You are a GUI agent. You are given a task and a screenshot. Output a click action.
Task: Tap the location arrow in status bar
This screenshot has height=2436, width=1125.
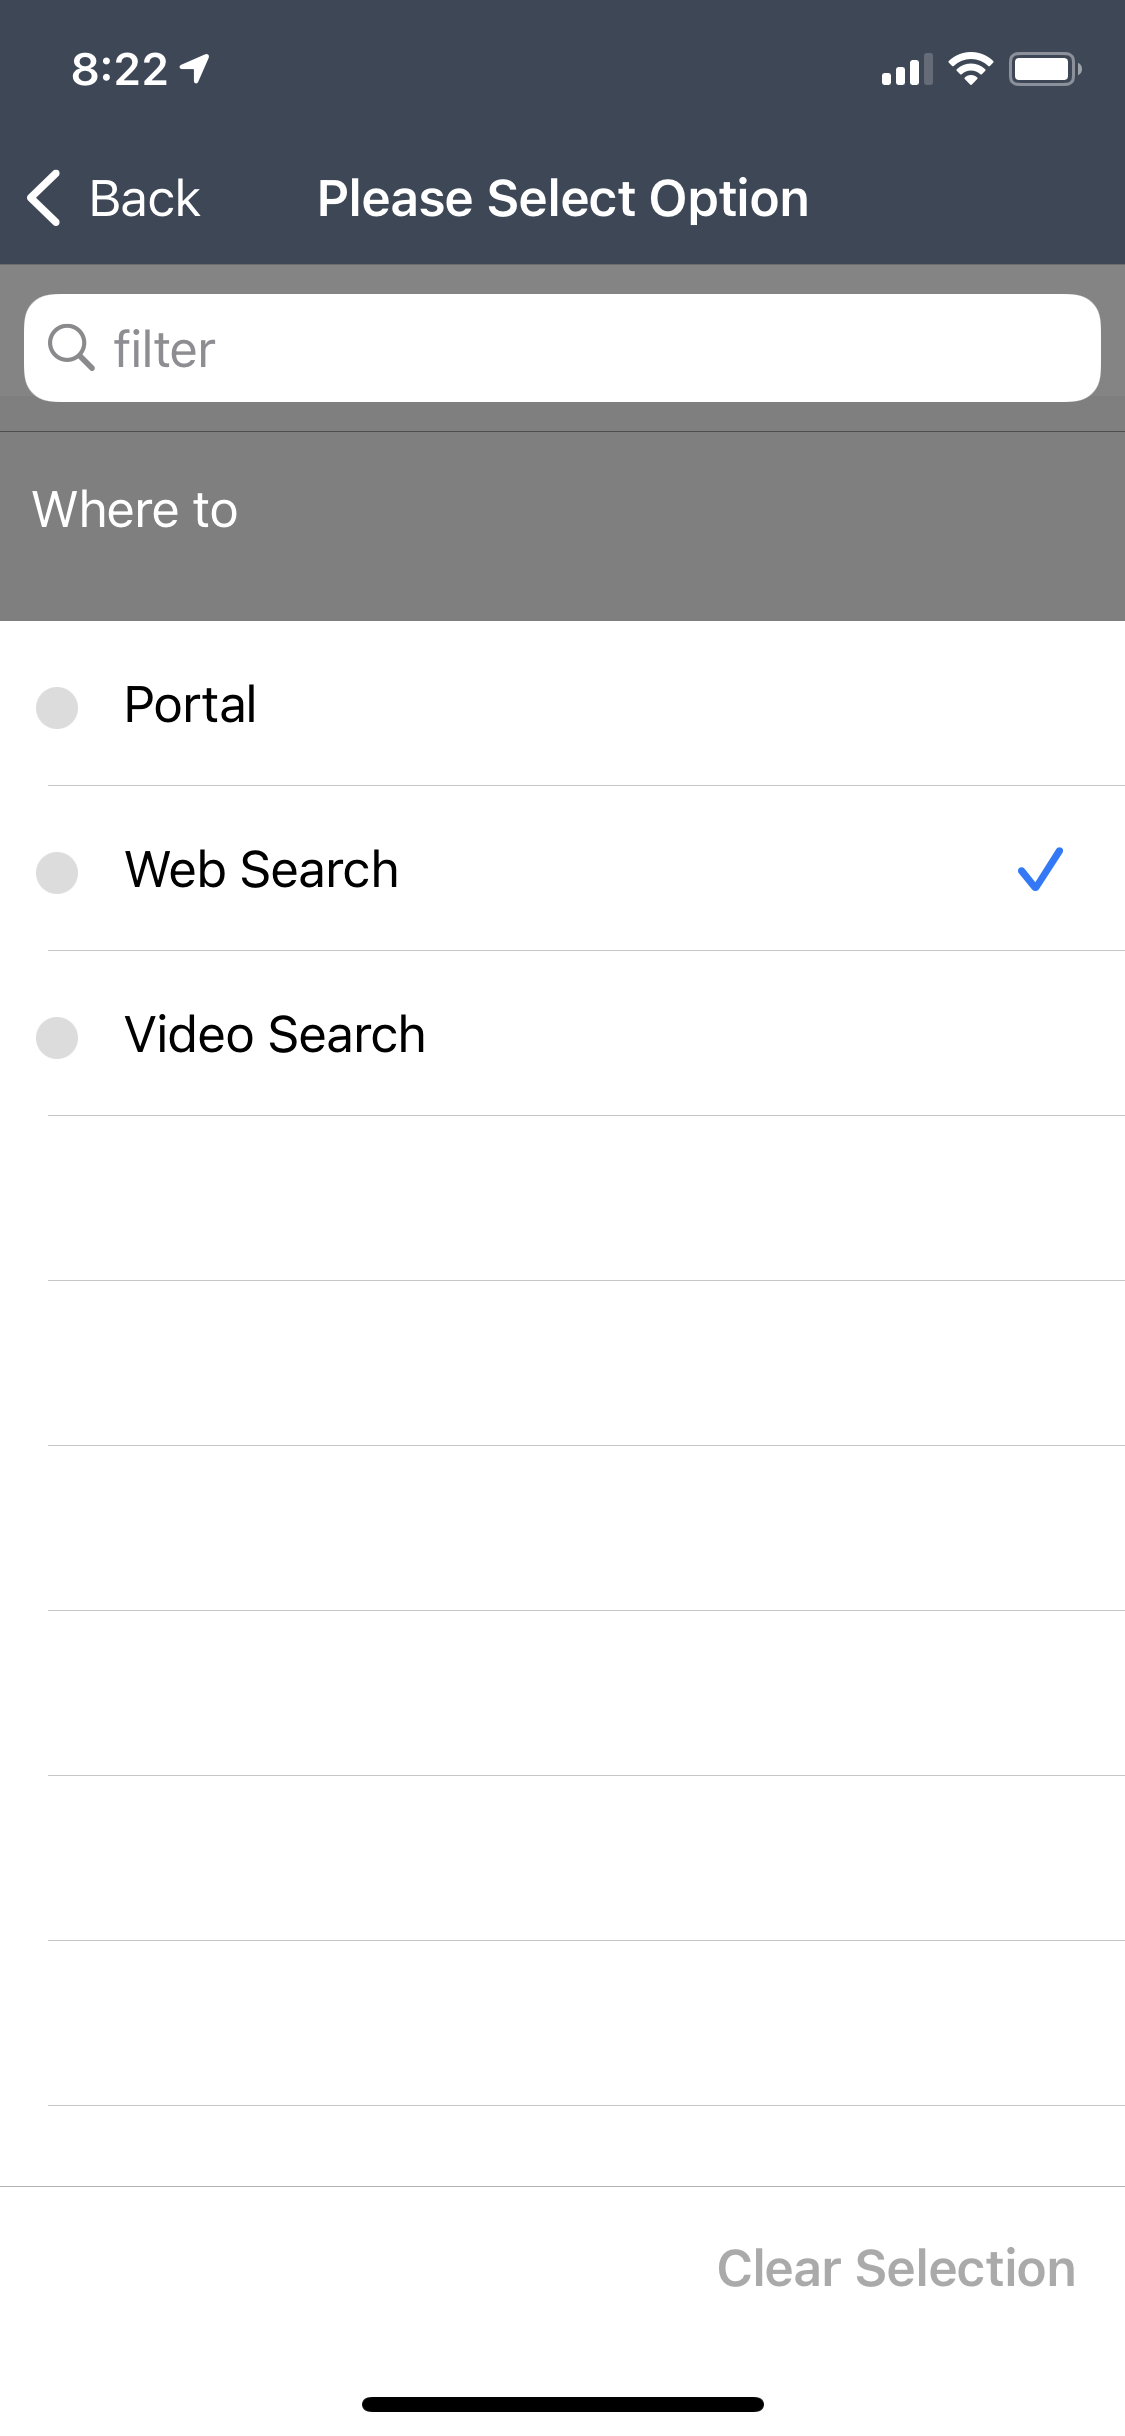point(195,68)
